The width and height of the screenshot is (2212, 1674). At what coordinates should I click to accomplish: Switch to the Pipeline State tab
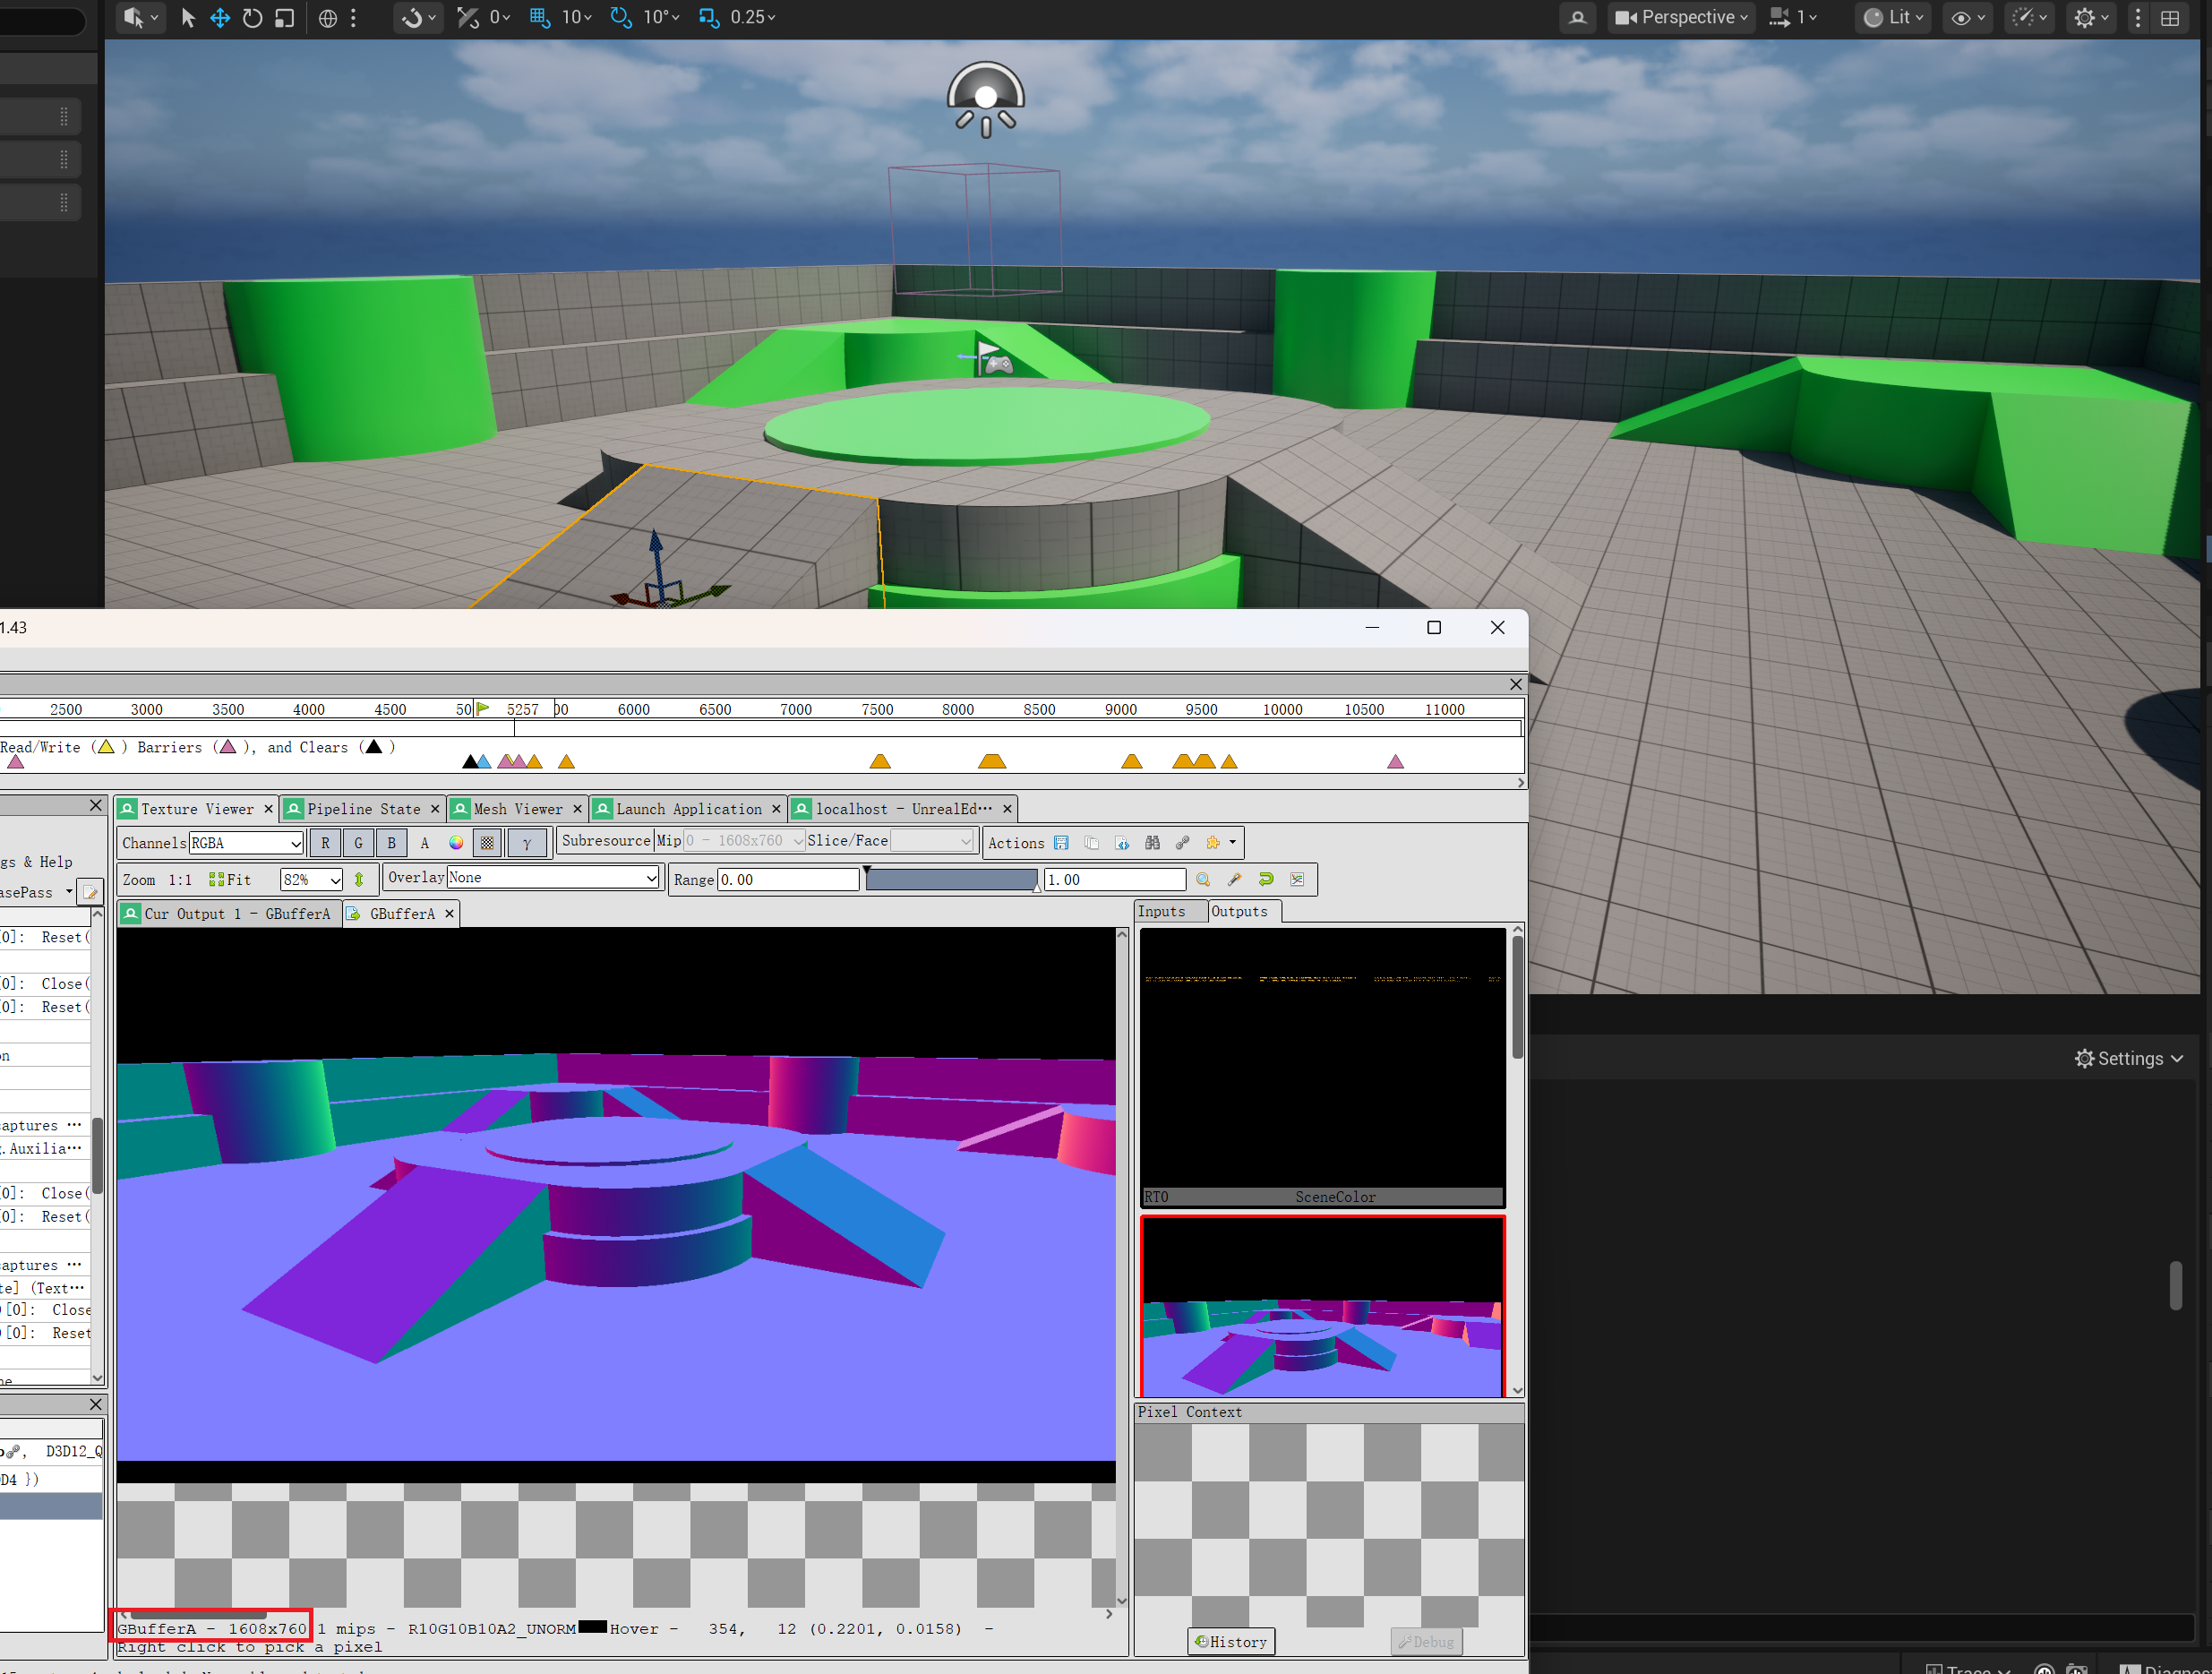pos(362,809)
